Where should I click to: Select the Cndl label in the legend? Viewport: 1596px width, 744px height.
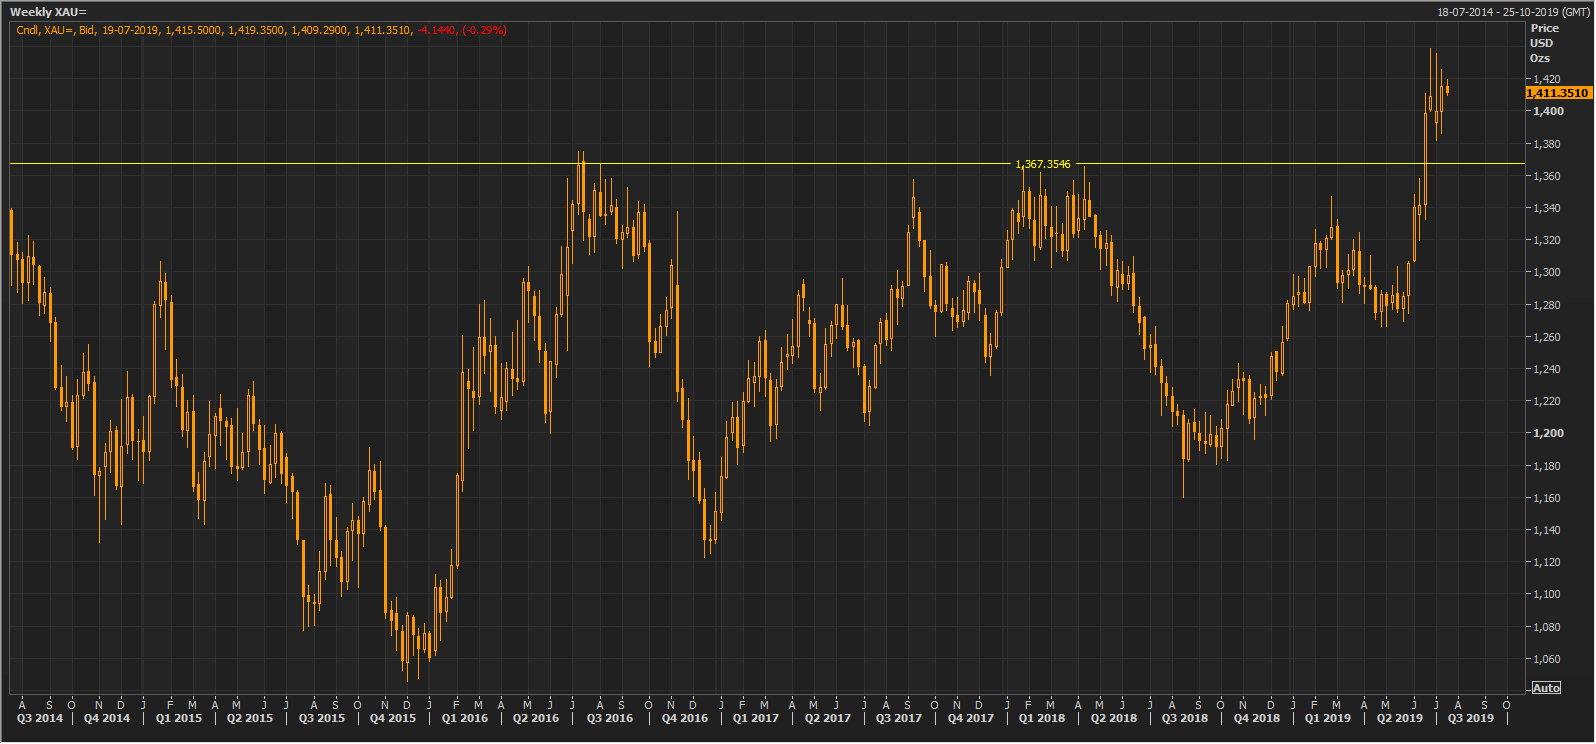point(27,30)
